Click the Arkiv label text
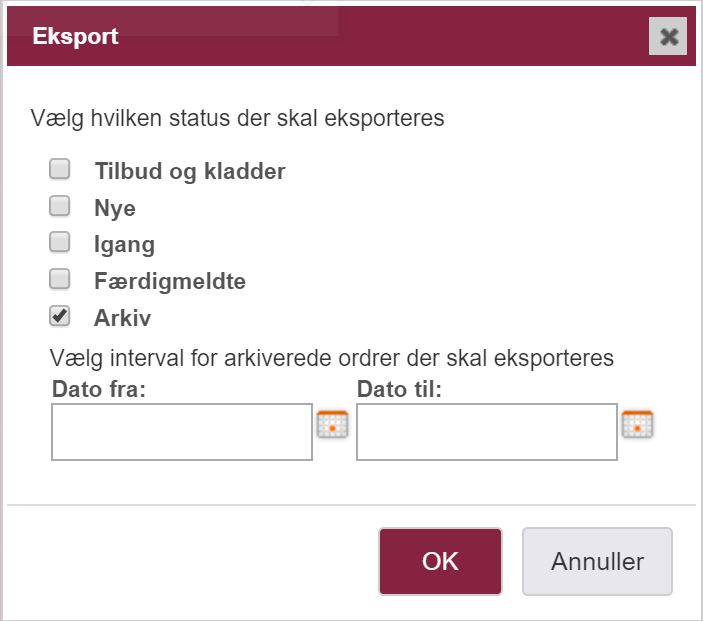Viewport: 703px width, 621px height. pos(122,318)
